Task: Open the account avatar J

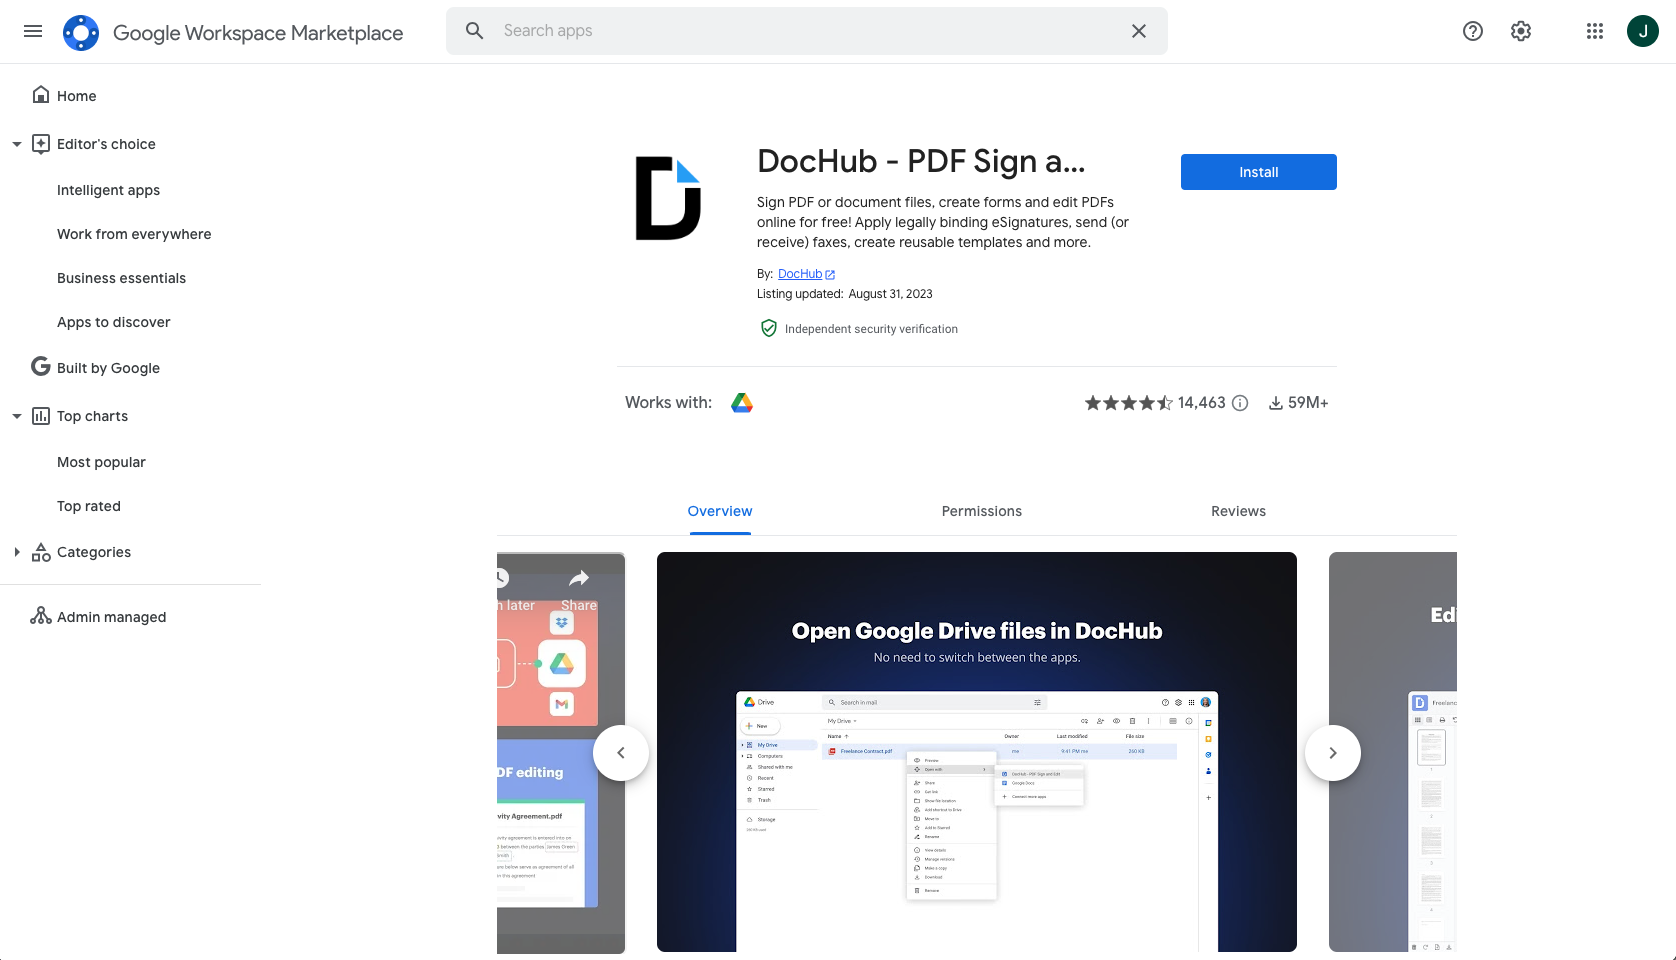Action: [1643, 31]
